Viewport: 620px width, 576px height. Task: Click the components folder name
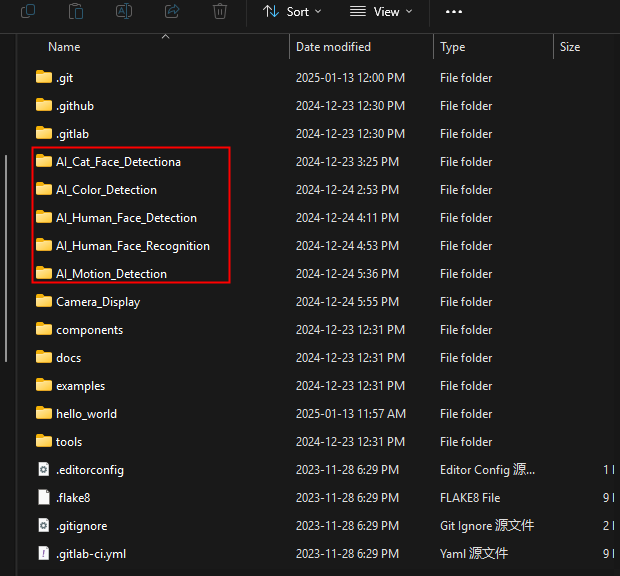(89, 330)
